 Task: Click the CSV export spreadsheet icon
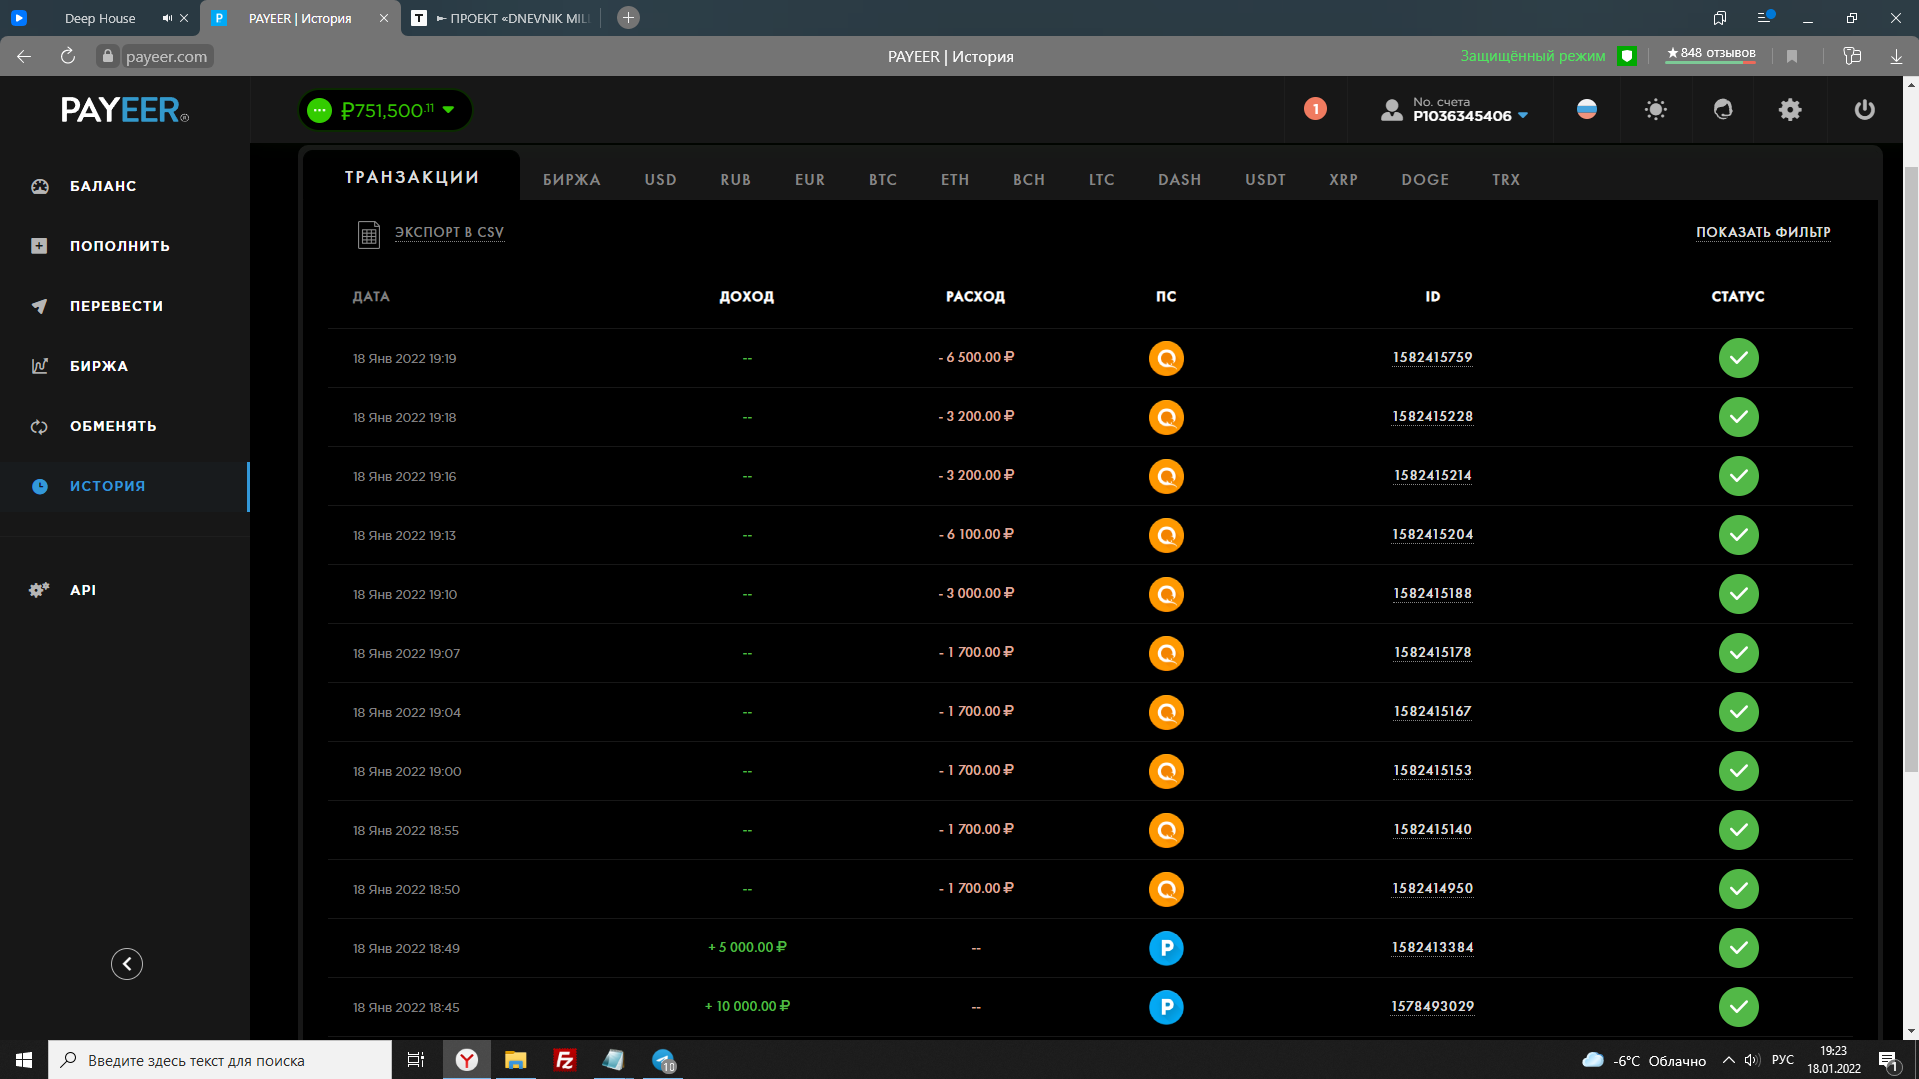click(x=369, y=234)
